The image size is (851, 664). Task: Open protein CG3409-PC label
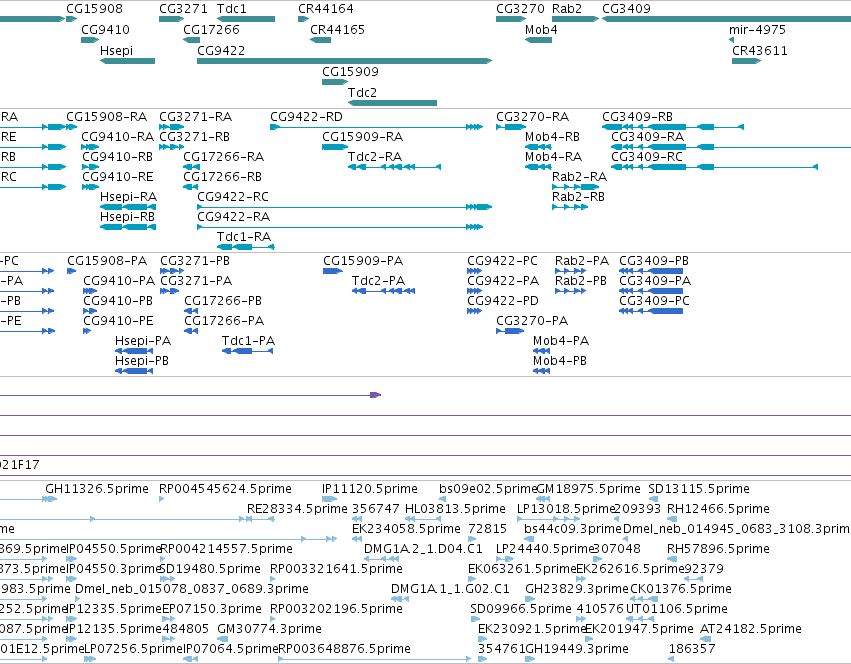[654, 301]
